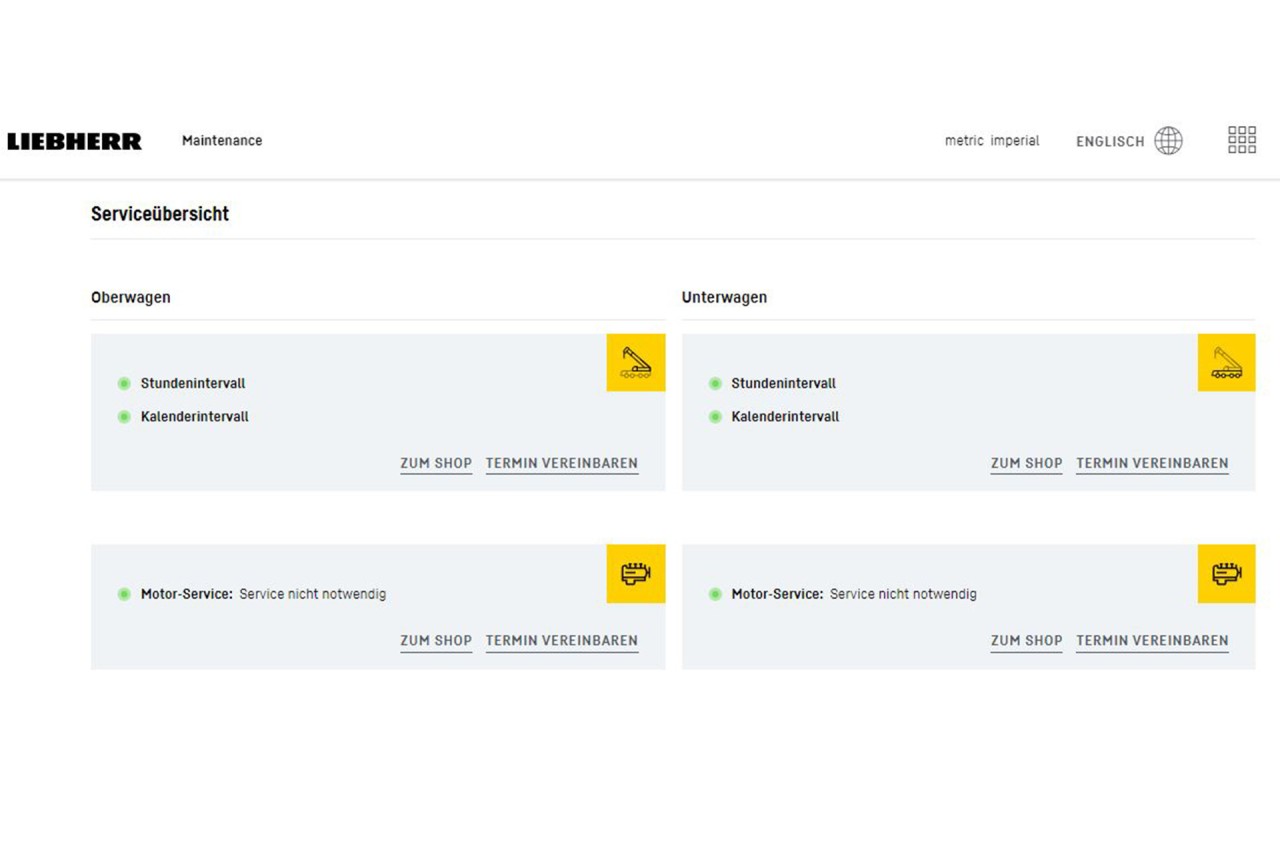Screen dimensions: 1280x867
Task: Click Kalenderintervall under Unterwagen
Action: coord(785,417)
